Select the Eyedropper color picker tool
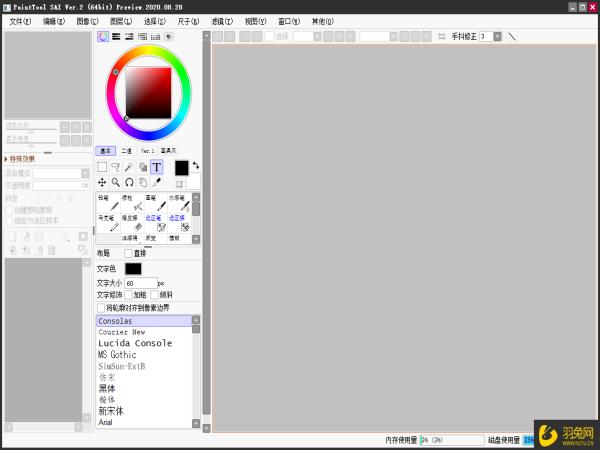600x450 pixels. coord(157,183)
